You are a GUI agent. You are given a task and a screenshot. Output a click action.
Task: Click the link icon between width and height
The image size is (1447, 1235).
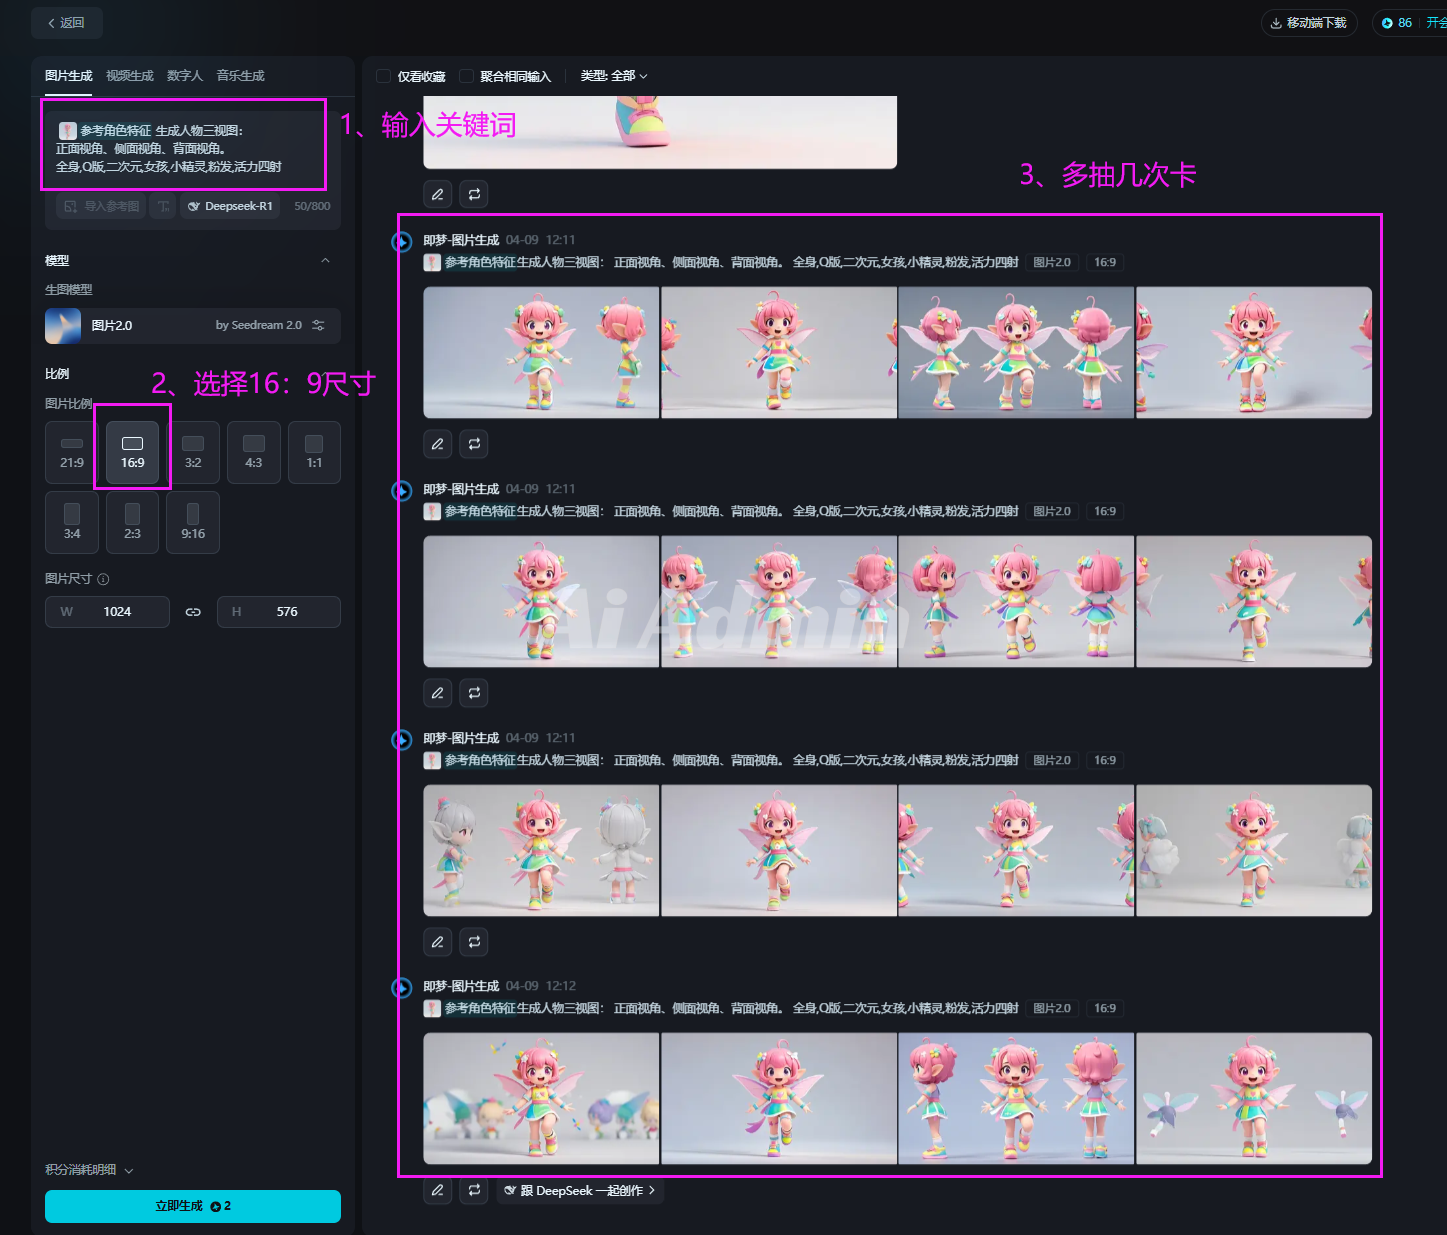click(x=193, y=612)
